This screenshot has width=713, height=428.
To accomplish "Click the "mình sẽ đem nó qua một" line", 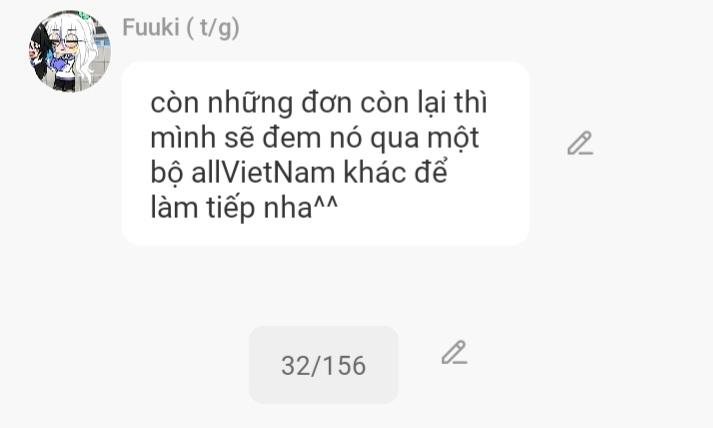I will pyautogui.click(x=315, y=138).
